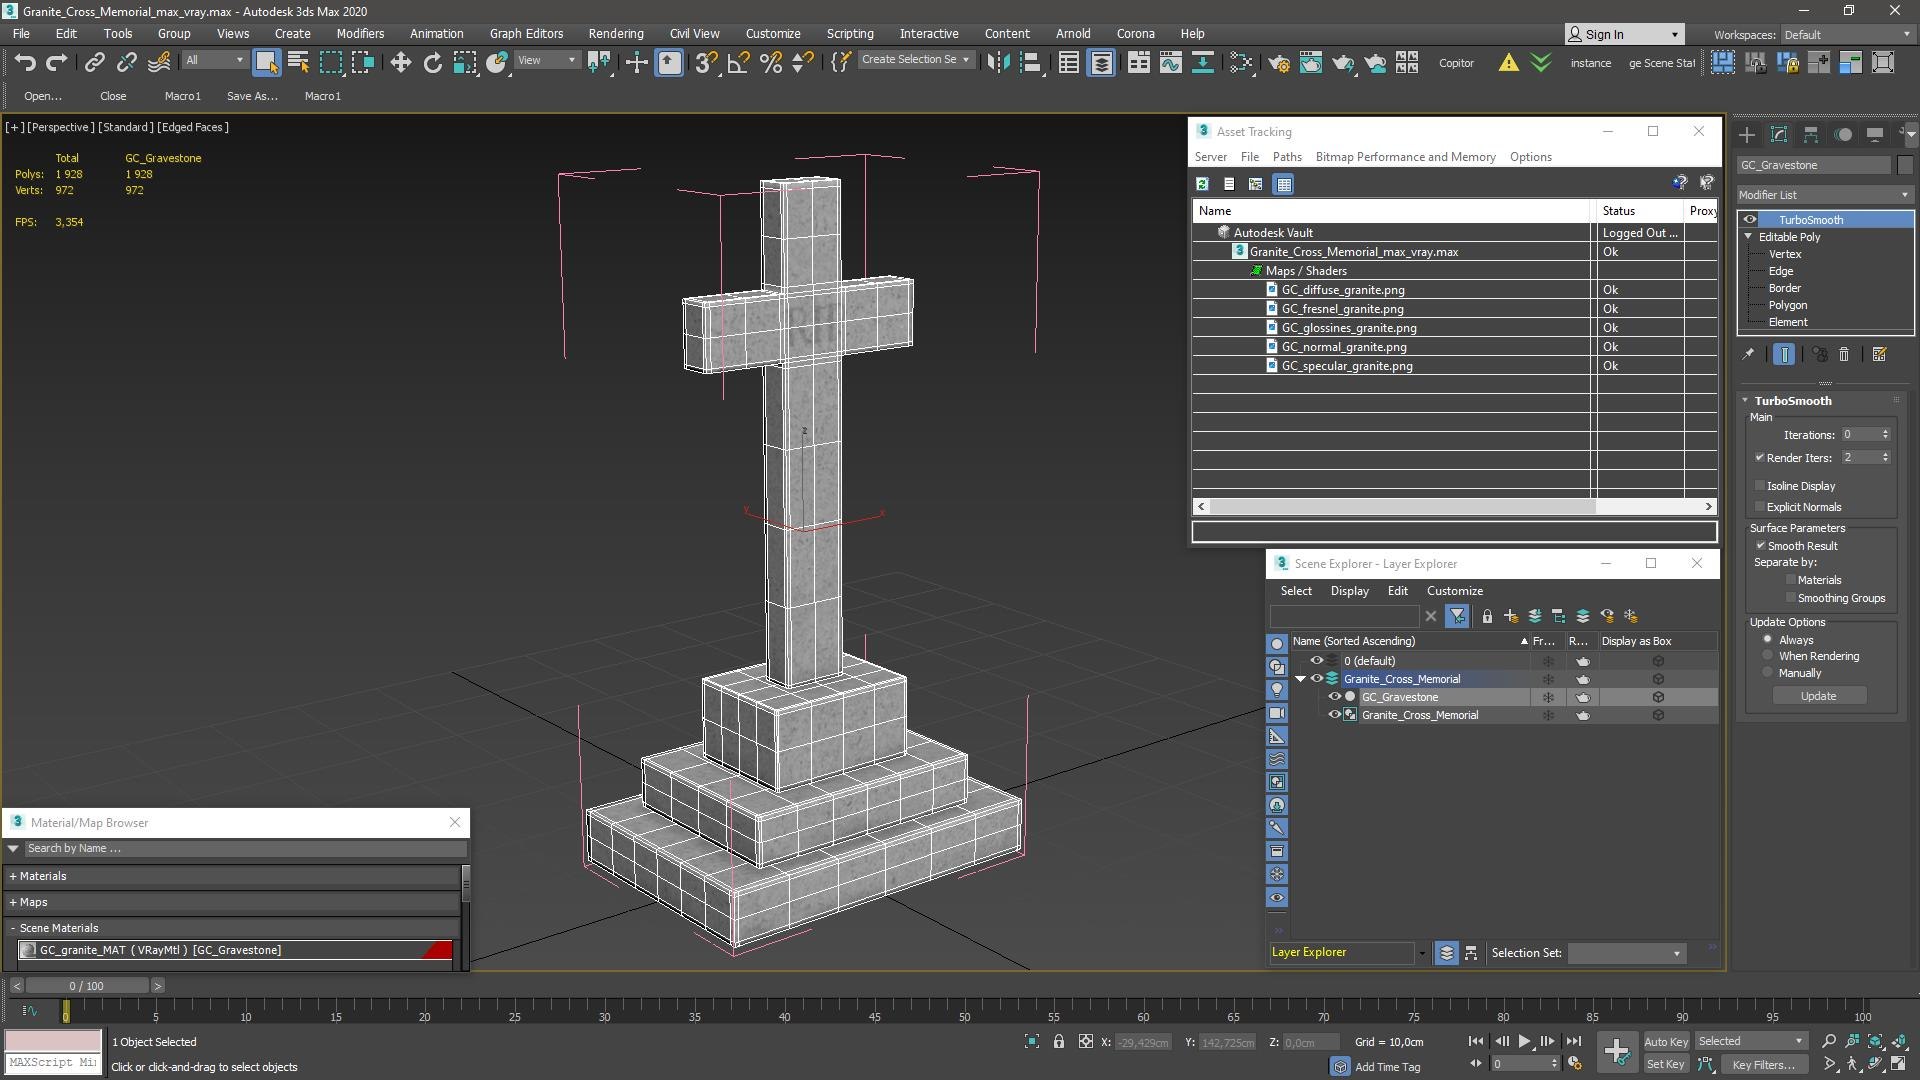Viewport: 1920px width, 1080px height.
Task: Choose the Select and Move tool
Action: [x=400, y=63]
